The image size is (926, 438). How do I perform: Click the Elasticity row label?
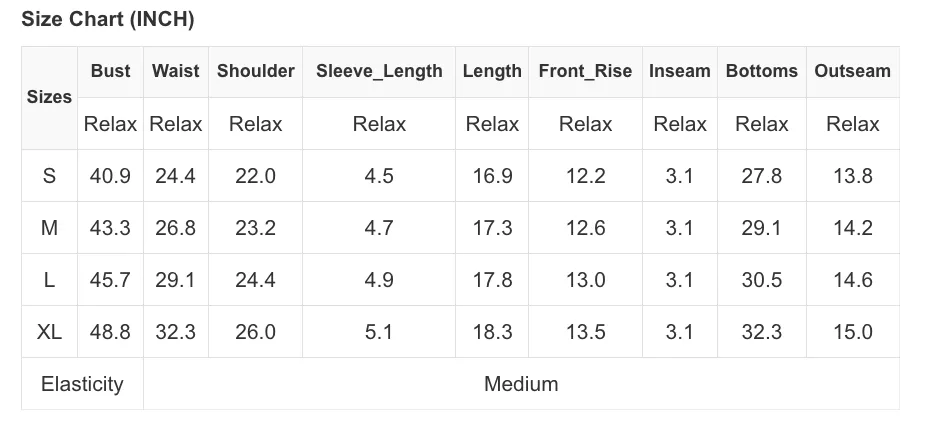pos(82,384)
